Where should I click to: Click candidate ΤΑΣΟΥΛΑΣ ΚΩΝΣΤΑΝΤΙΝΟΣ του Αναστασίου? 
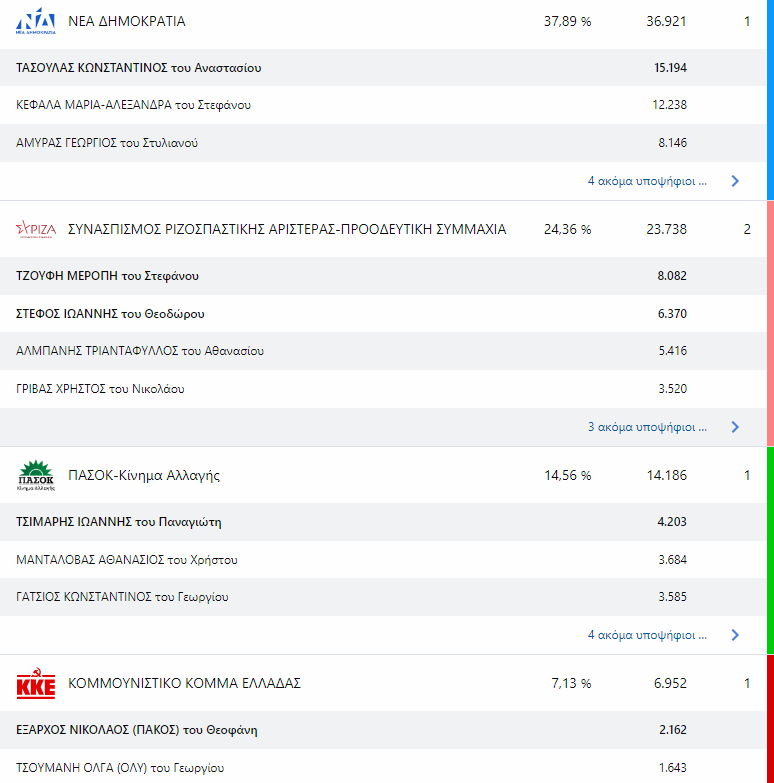point(138,67)
